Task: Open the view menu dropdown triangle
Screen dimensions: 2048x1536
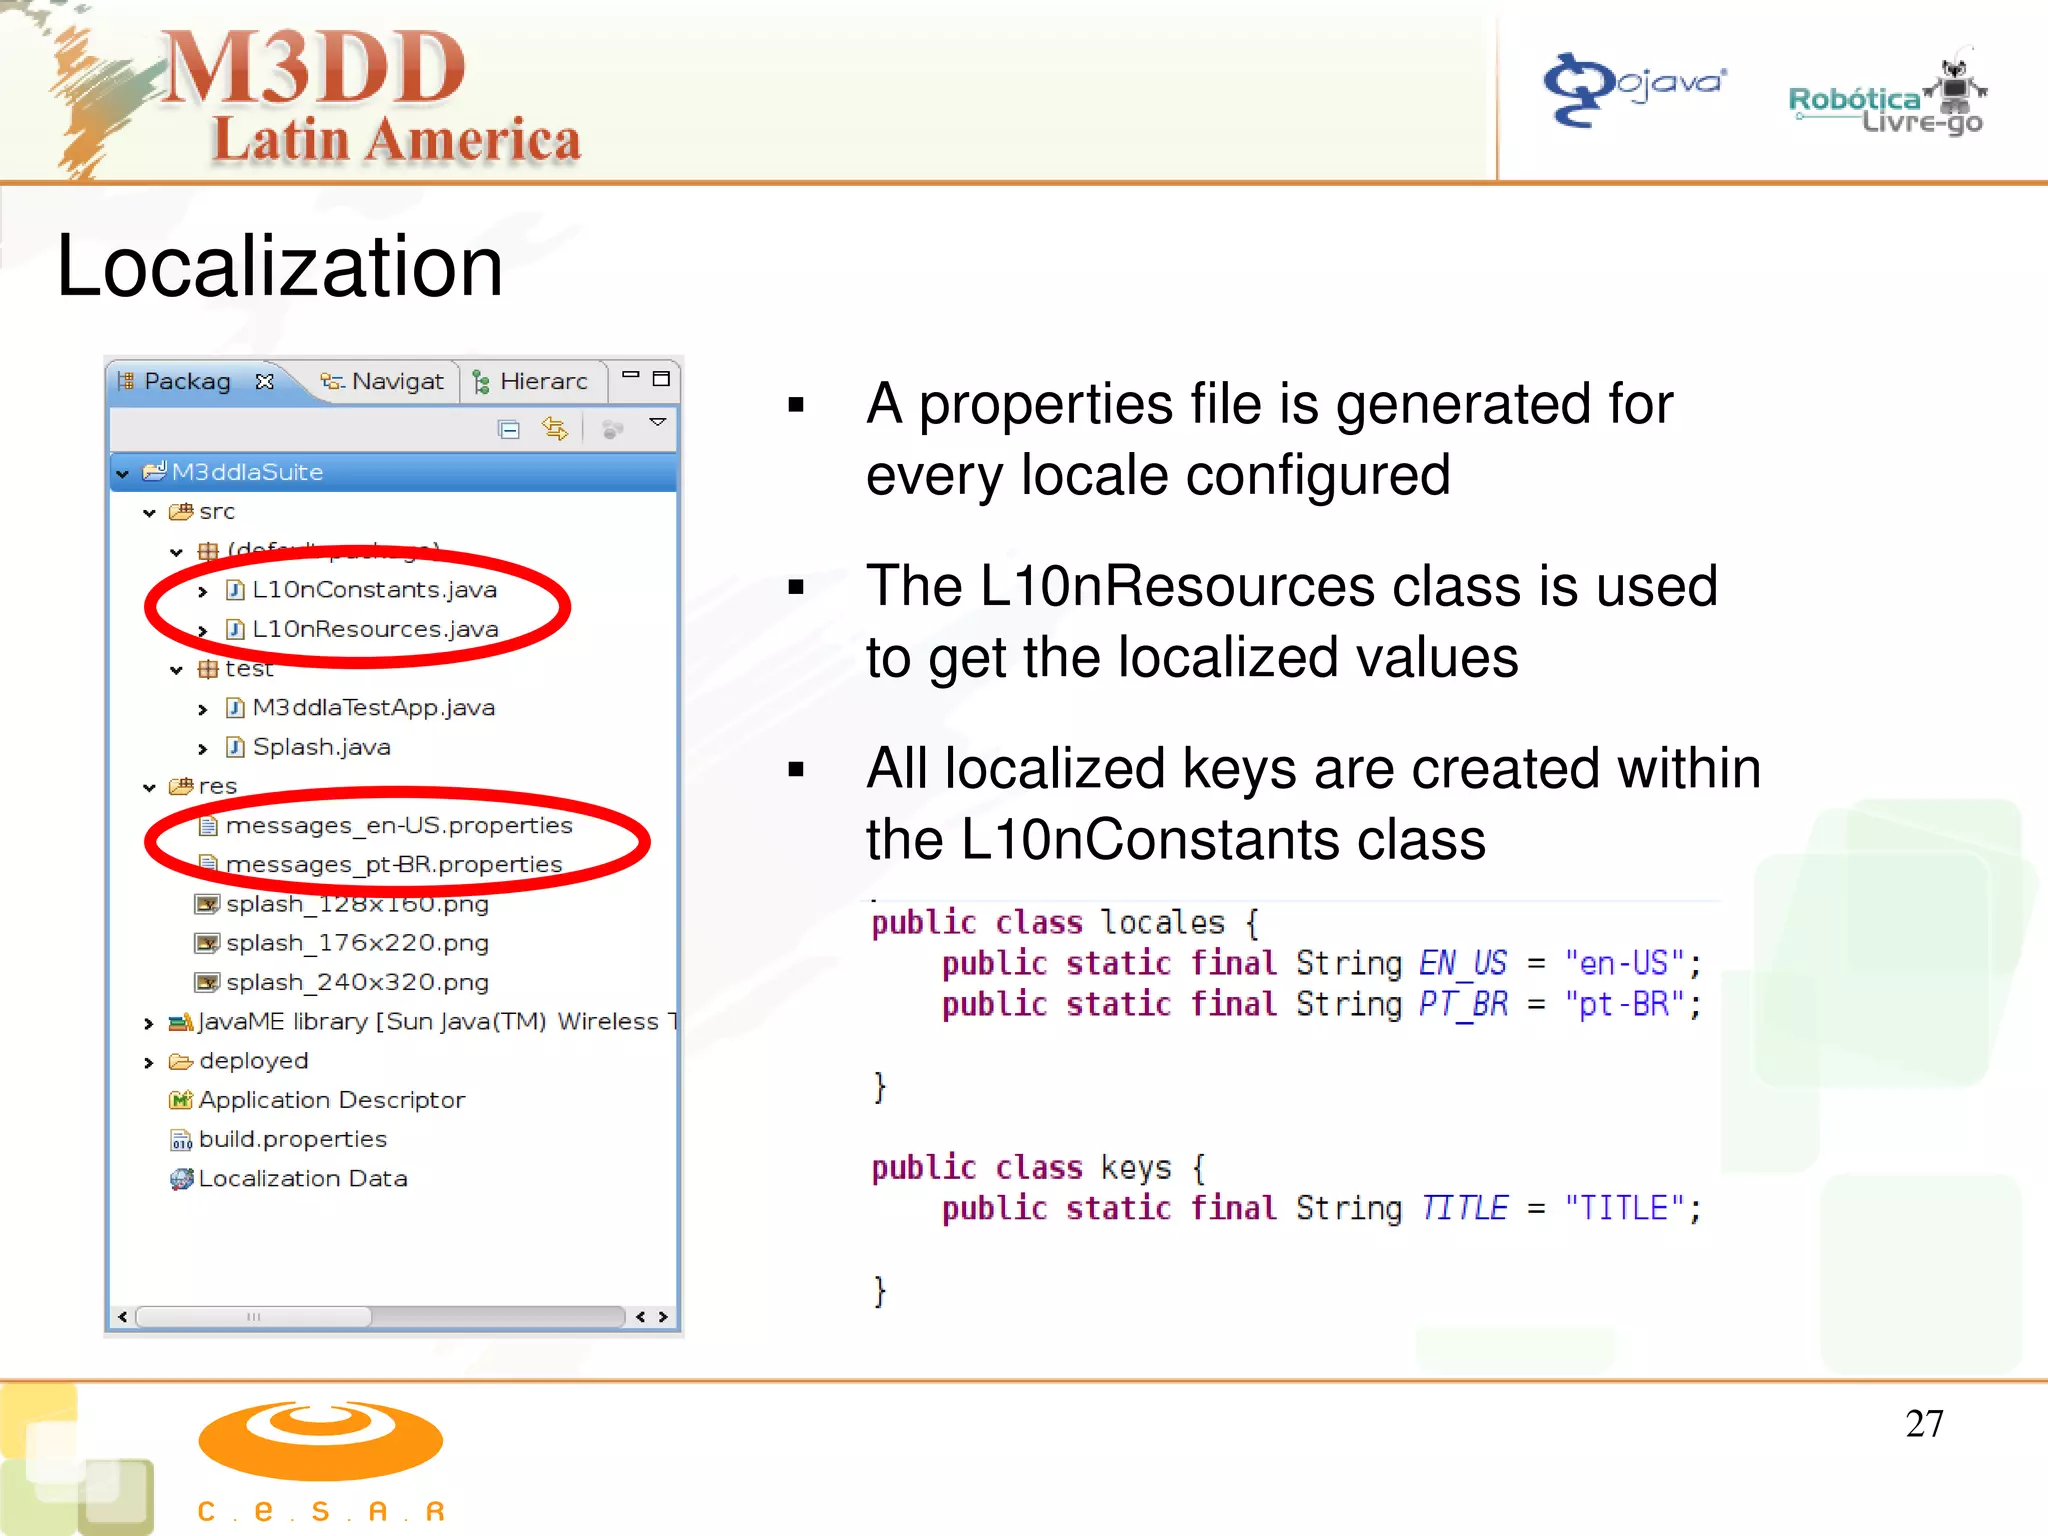Action: point(657,422)
